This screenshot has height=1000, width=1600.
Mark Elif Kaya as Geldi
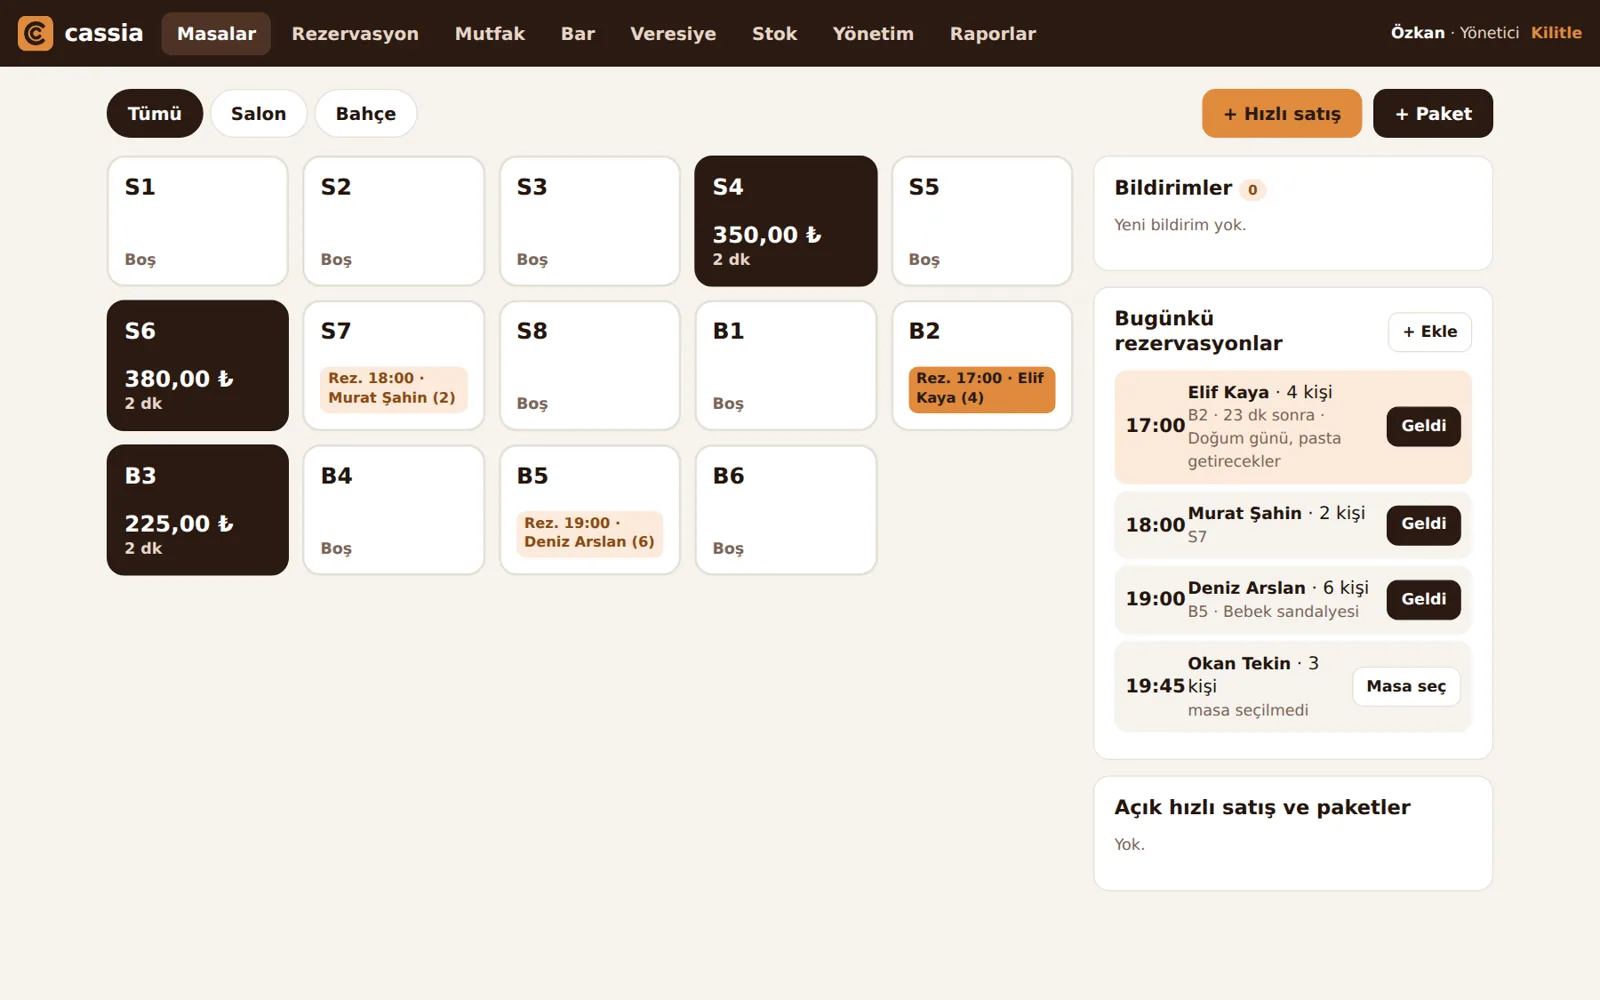pos(1423,426)
